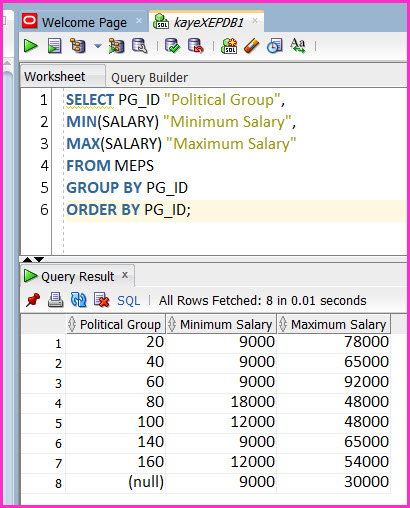
Task: Click the delete row icon in result toolbar
Action: [101, 300]
